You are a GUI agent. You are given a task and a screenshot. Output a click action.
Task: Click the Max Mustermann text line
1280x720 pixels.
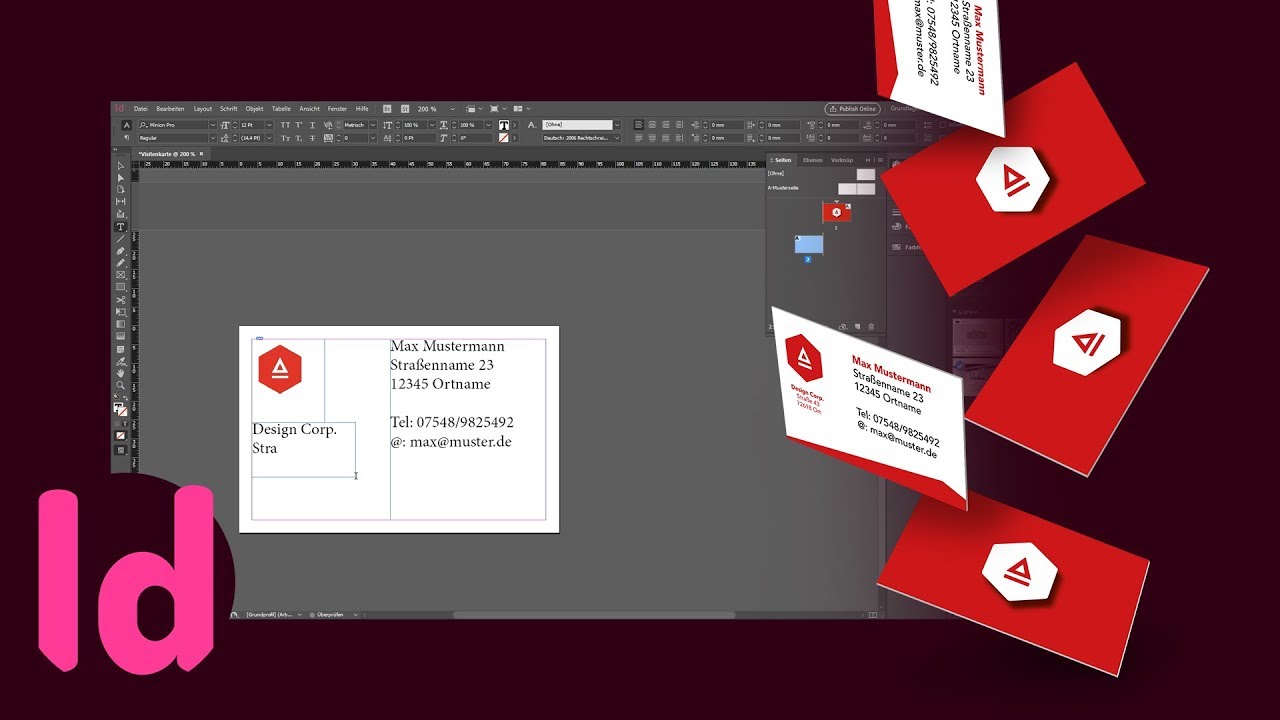pyautogui.click(x=448, y=346)
